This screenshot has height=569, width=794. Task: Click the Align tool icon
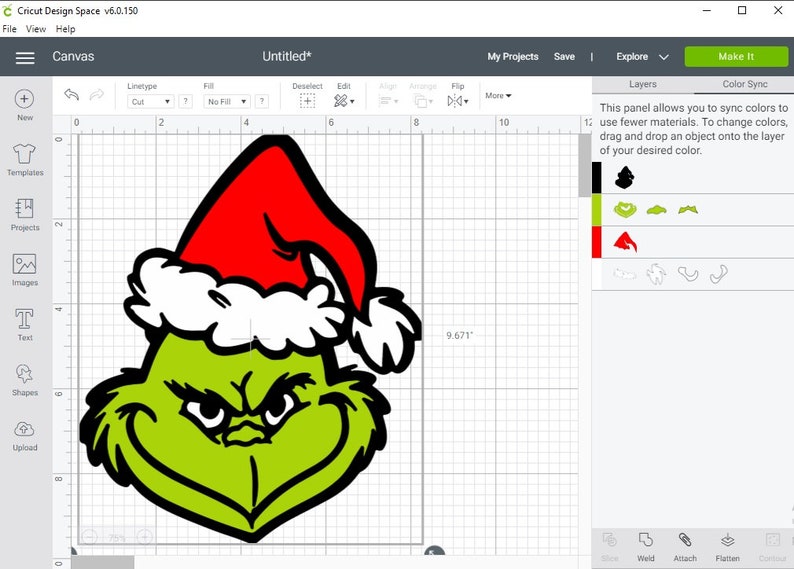click(x=388, y=101)
